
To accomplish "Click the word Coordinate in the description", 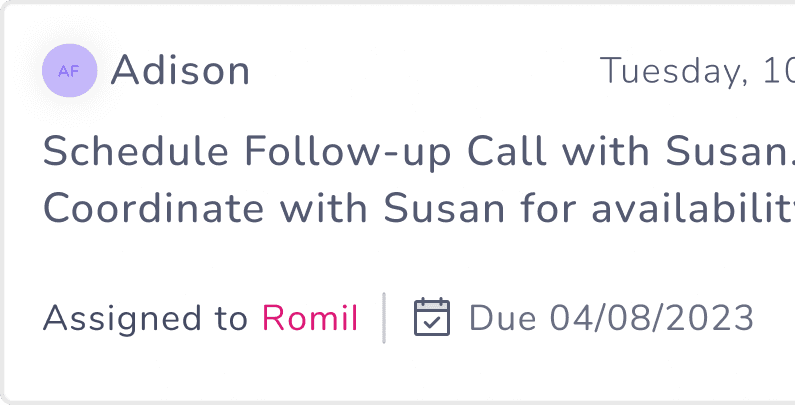I will 154,208.
